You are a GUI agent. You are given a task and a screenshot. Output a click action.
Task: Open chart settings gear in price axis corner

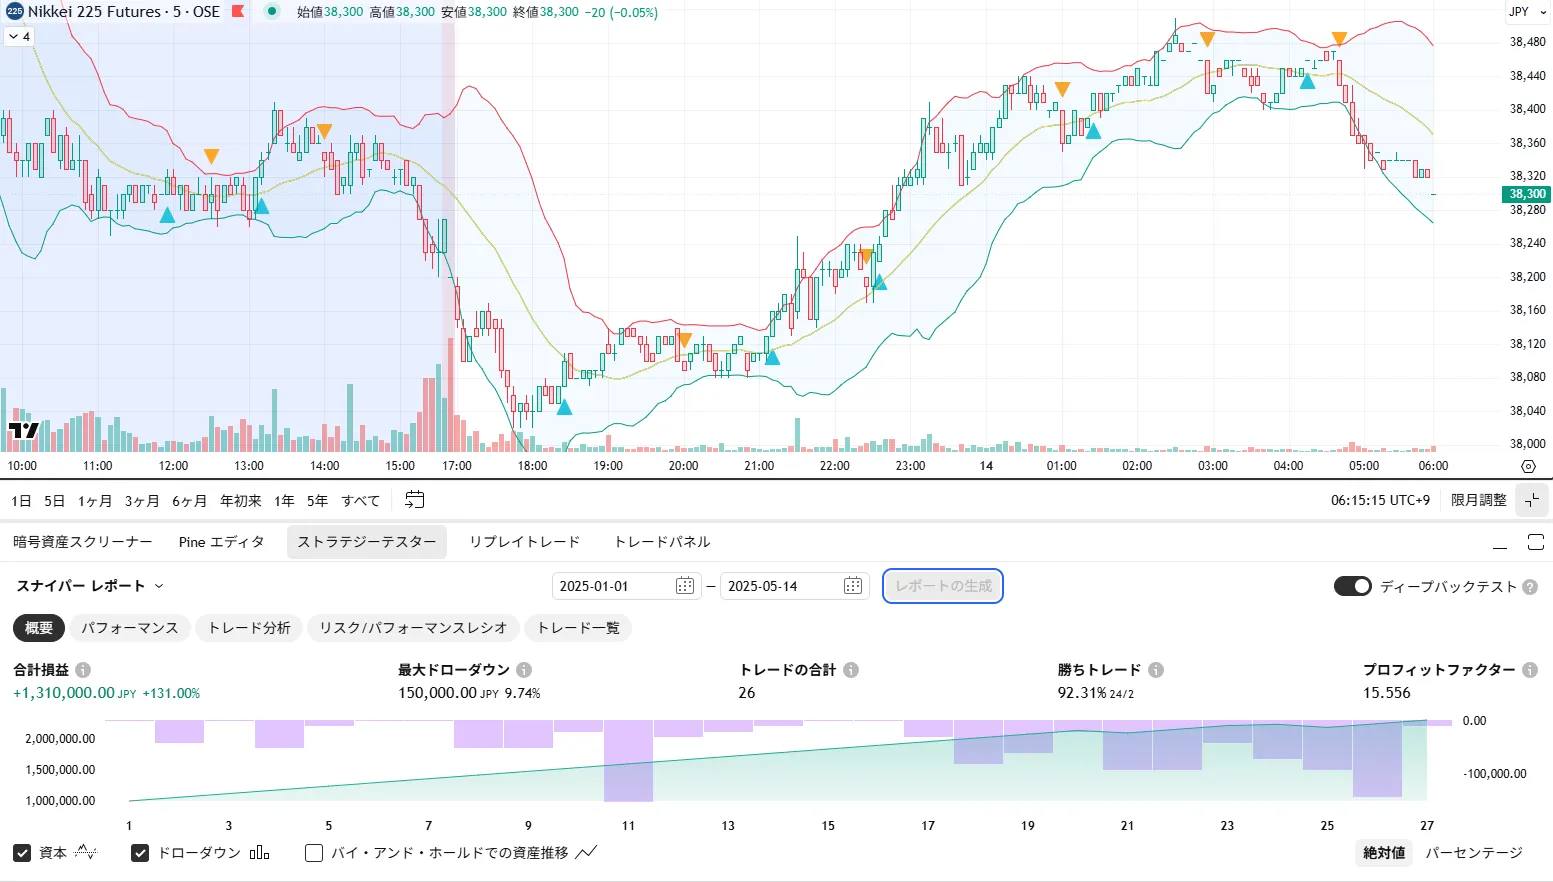pyautogui.click(x=1528, y=466)
